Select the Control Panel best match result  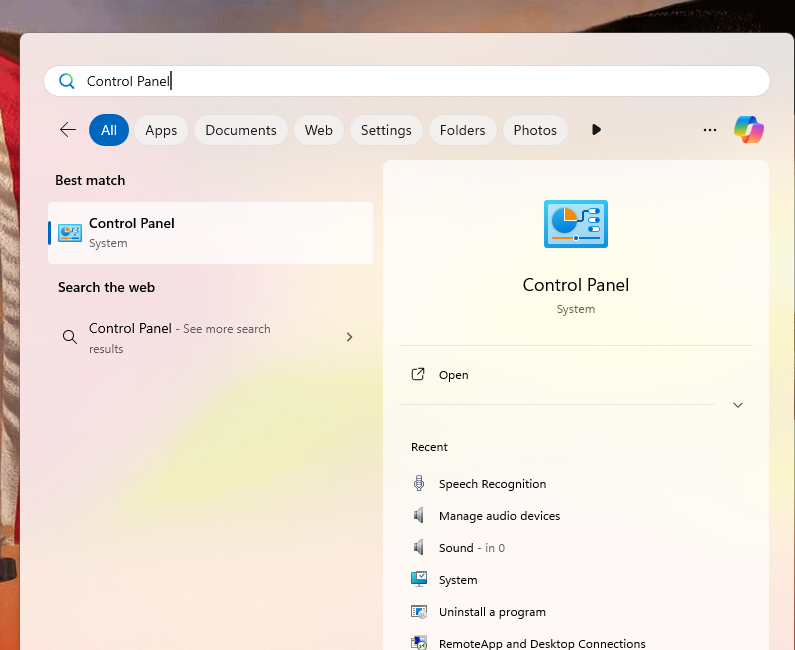(210, 232)
